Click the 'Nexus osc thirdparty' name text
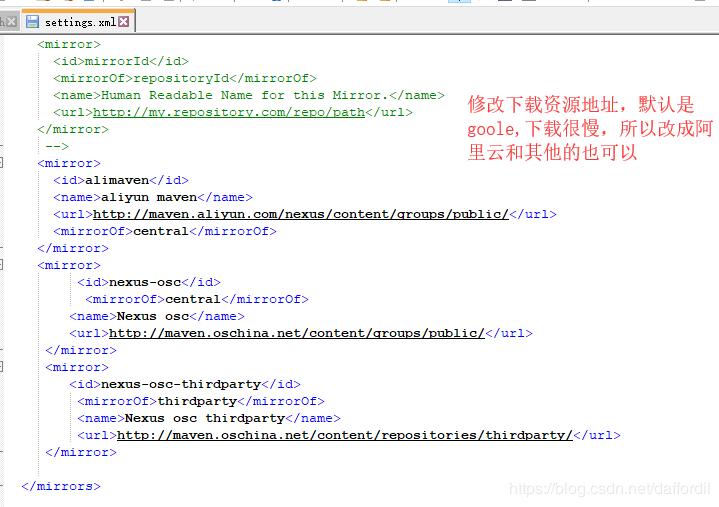Image resolution: width=719 pixels, height=507 pixels. click(x=204, y=418)
